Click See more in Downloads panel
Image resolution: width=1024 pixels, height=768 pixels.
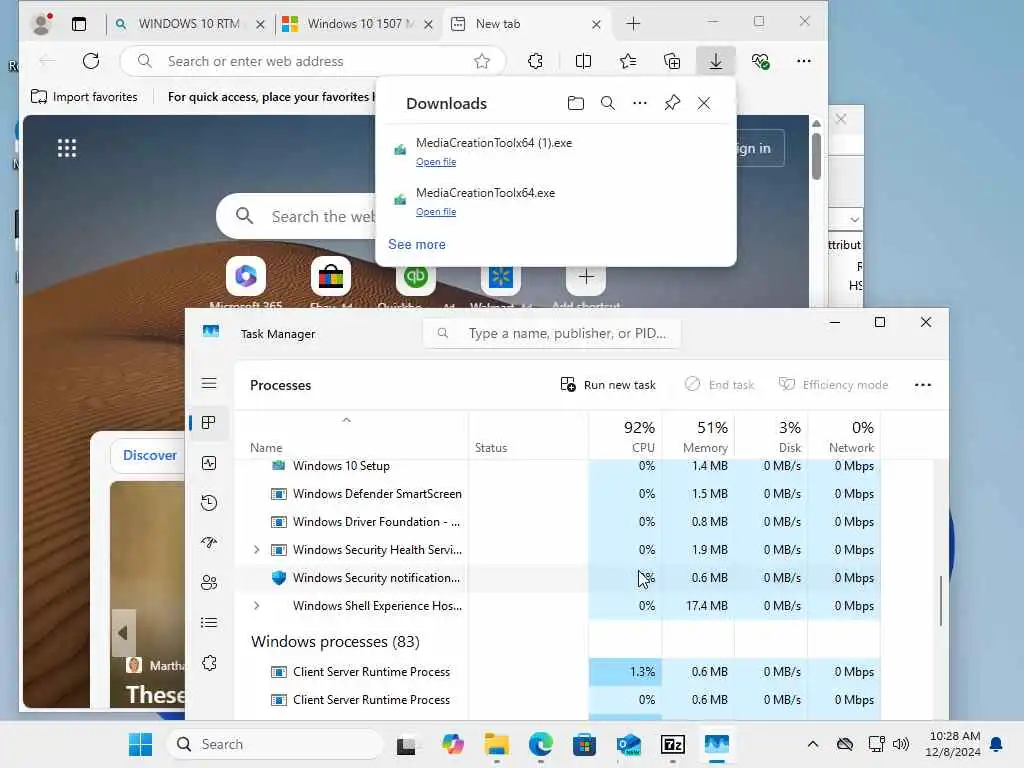(x=417, y=244)
